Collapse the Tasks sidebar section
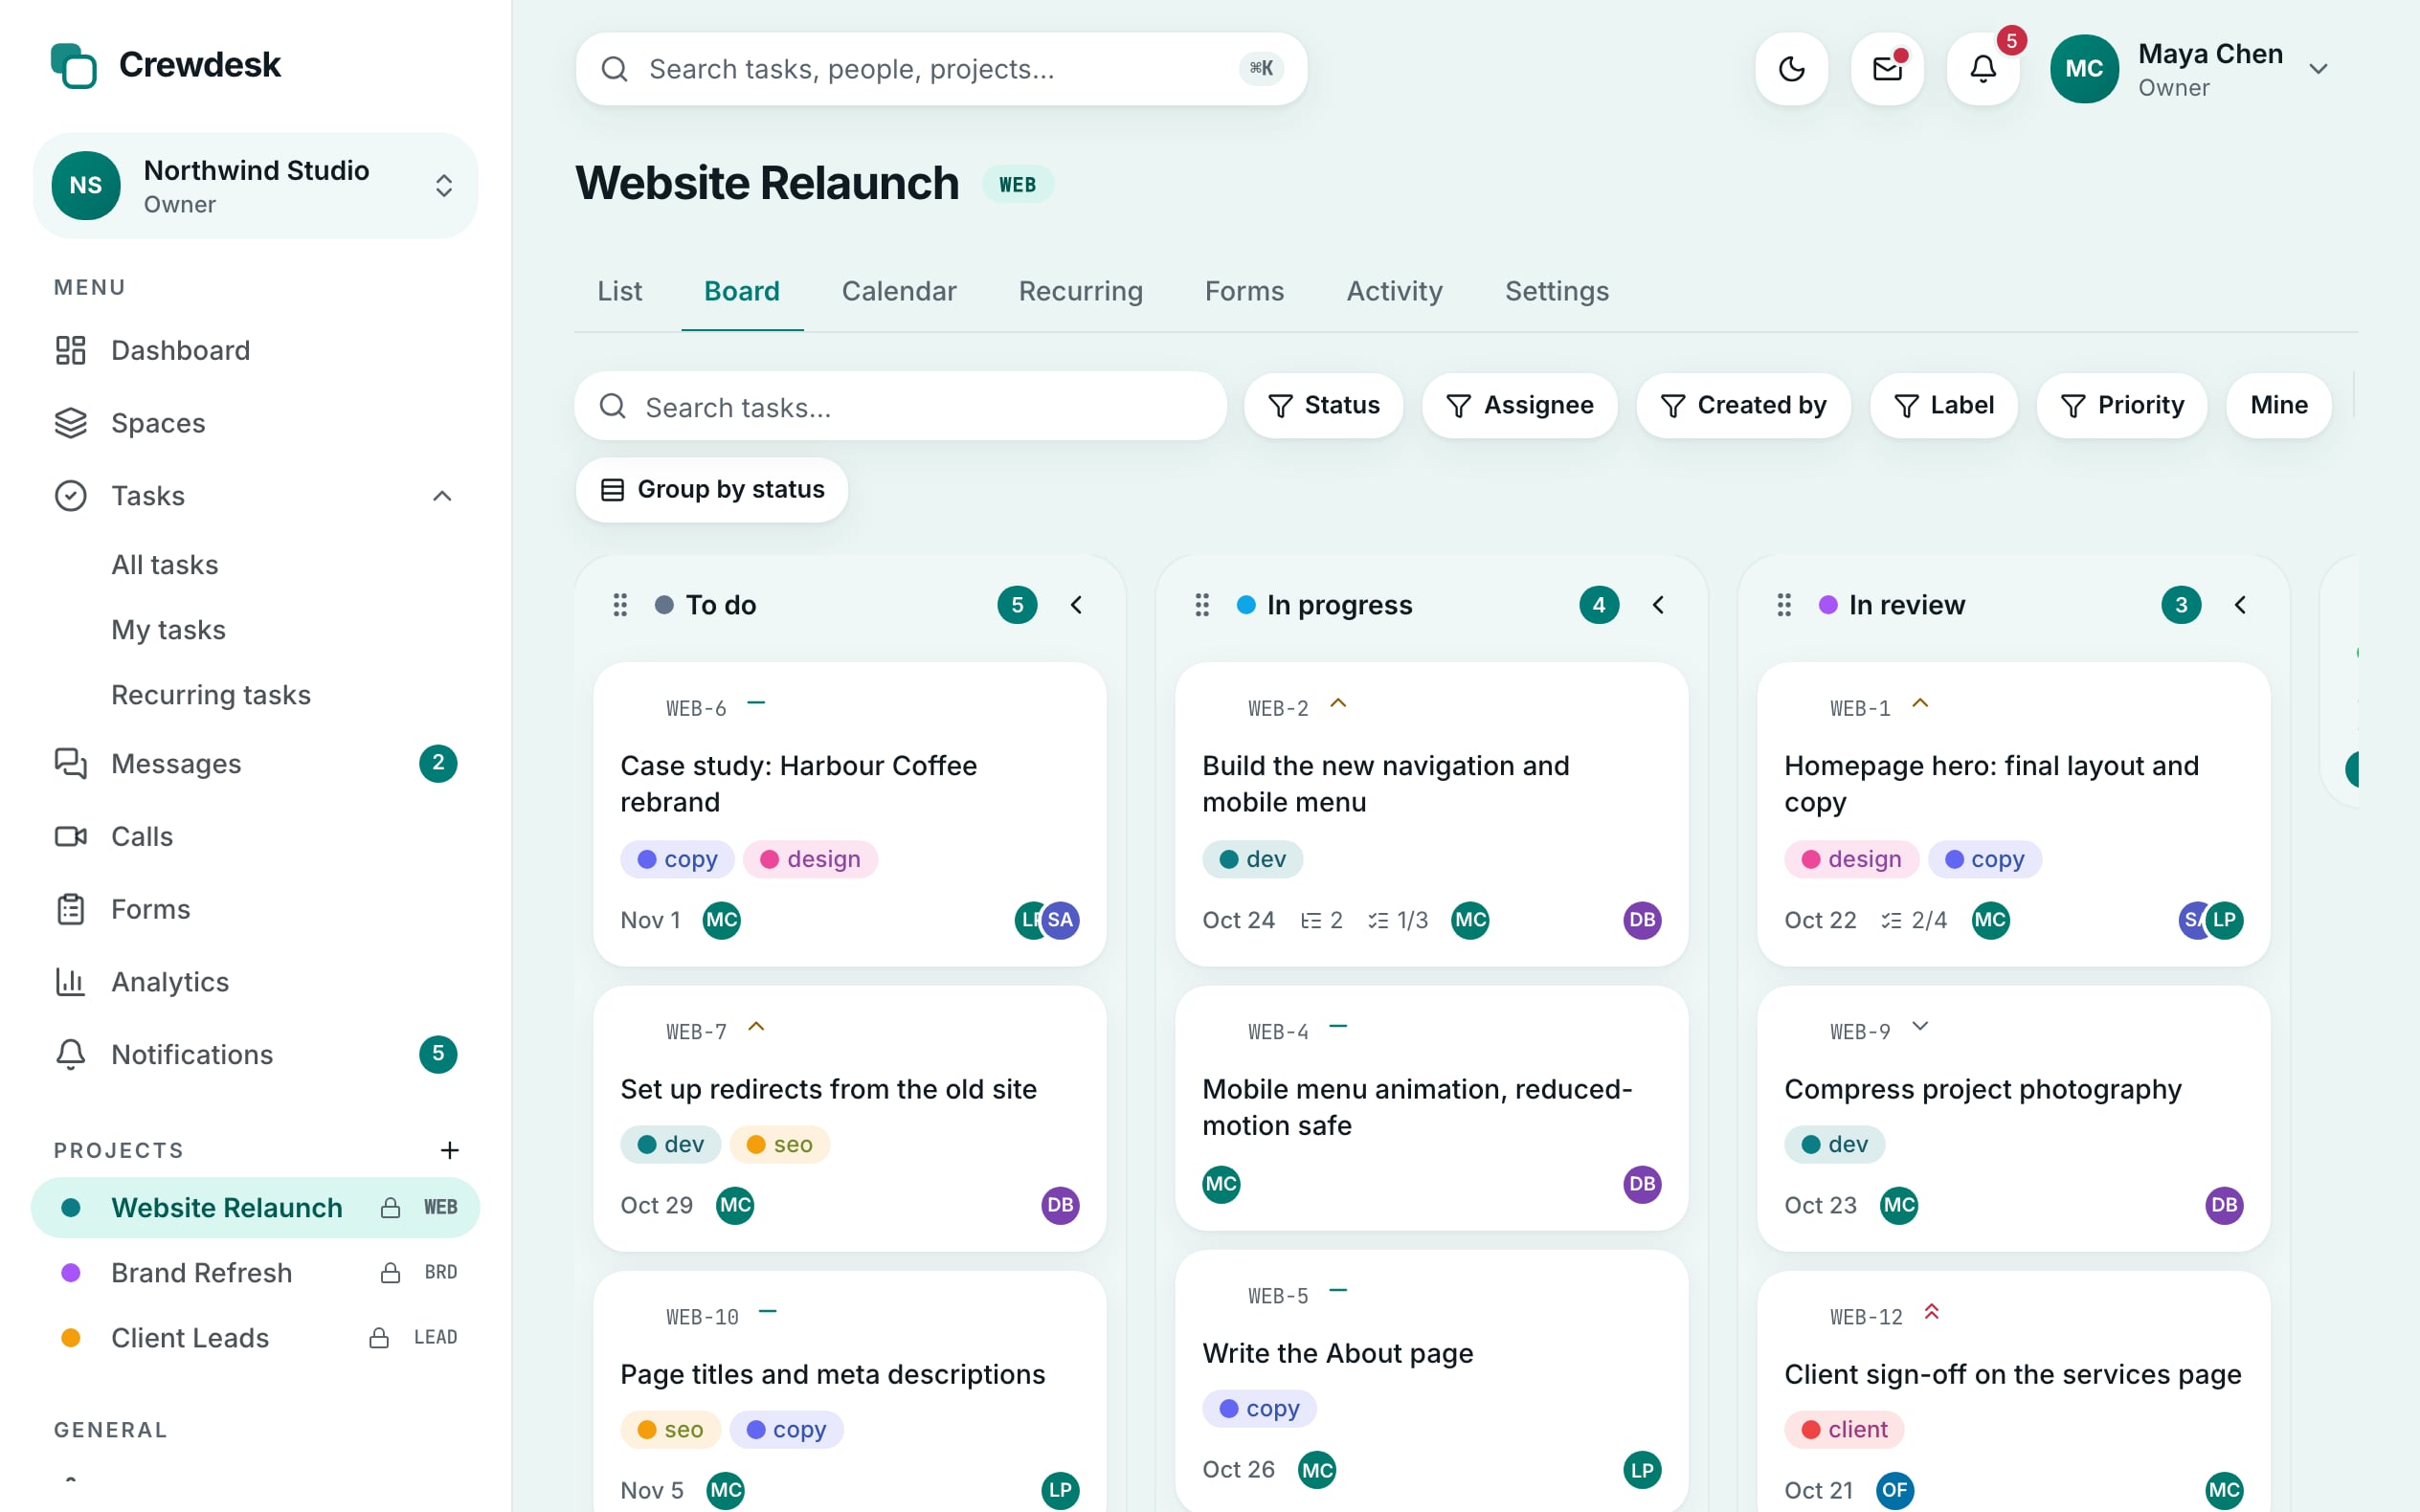The image size is (2420, 1512). pyautogui.click(x=442, y=496)
